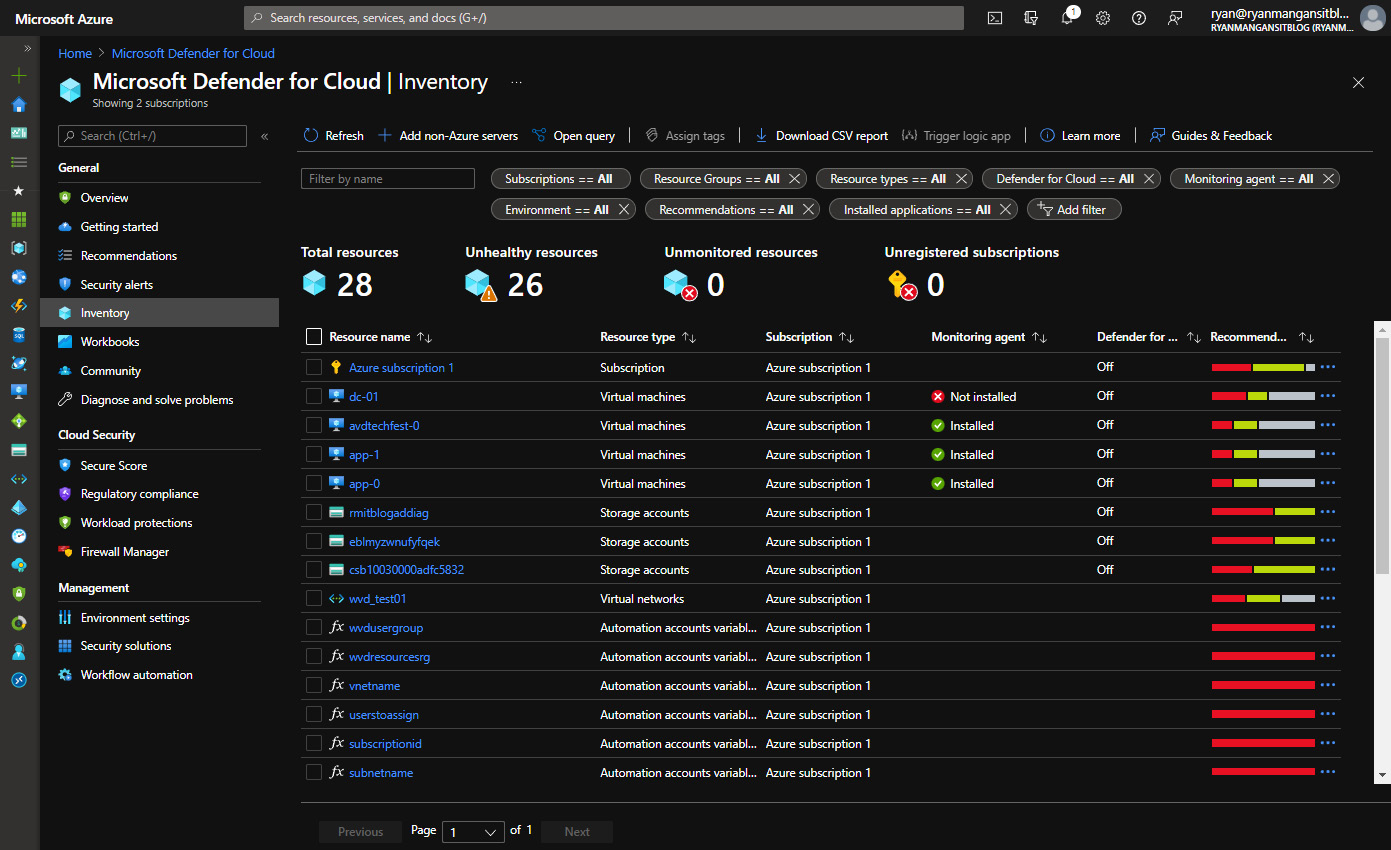This screenshot has height=850, width=1391.
Task: Check the box for dc-01
Action: [314, 397]
